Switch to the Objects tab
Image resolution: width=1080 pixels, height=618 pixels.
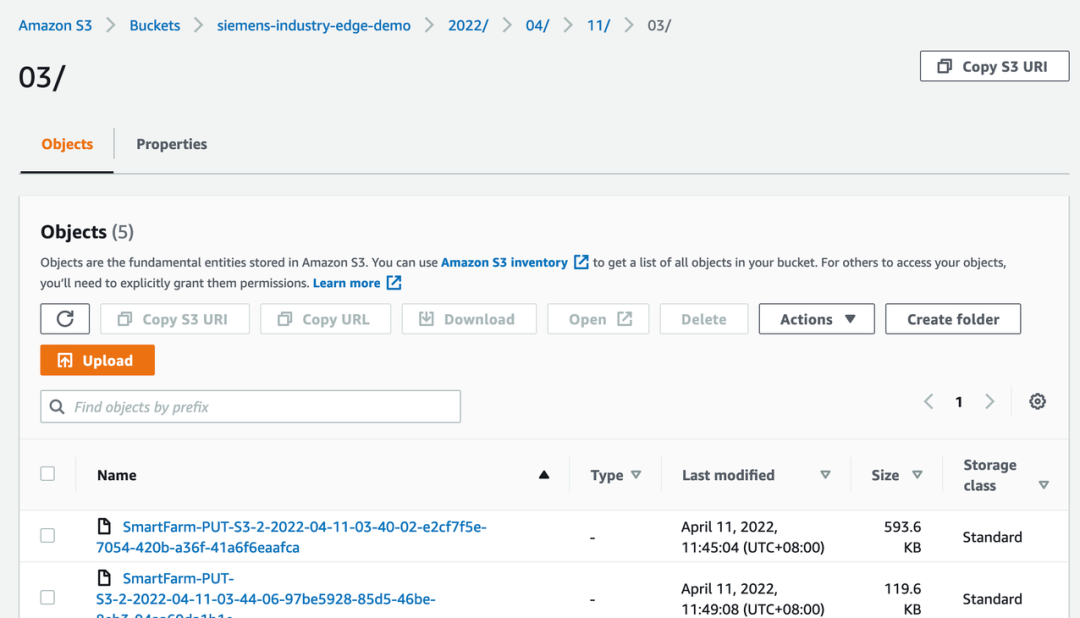pos(67,144)
